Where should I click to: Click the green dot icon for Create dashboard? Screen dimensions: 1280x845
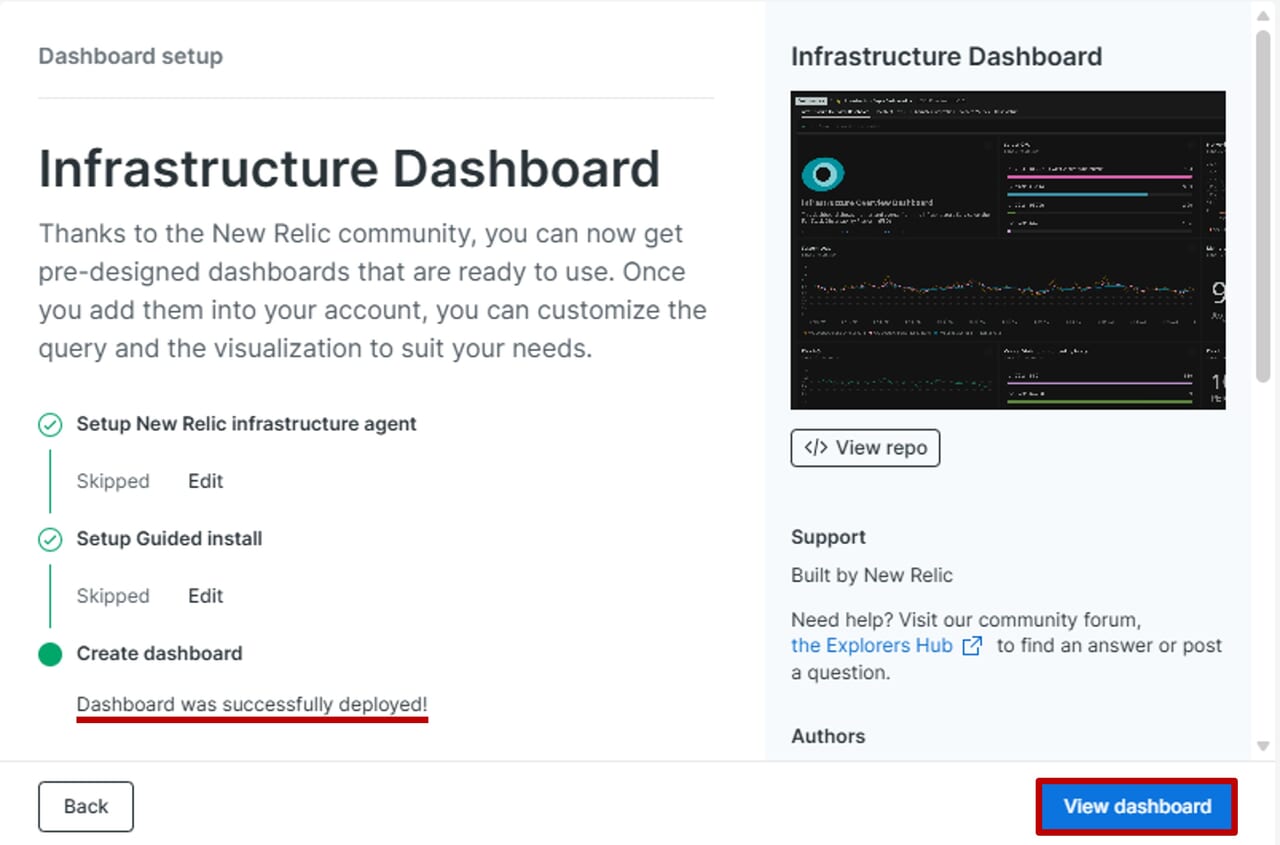[x=50, y=654]
